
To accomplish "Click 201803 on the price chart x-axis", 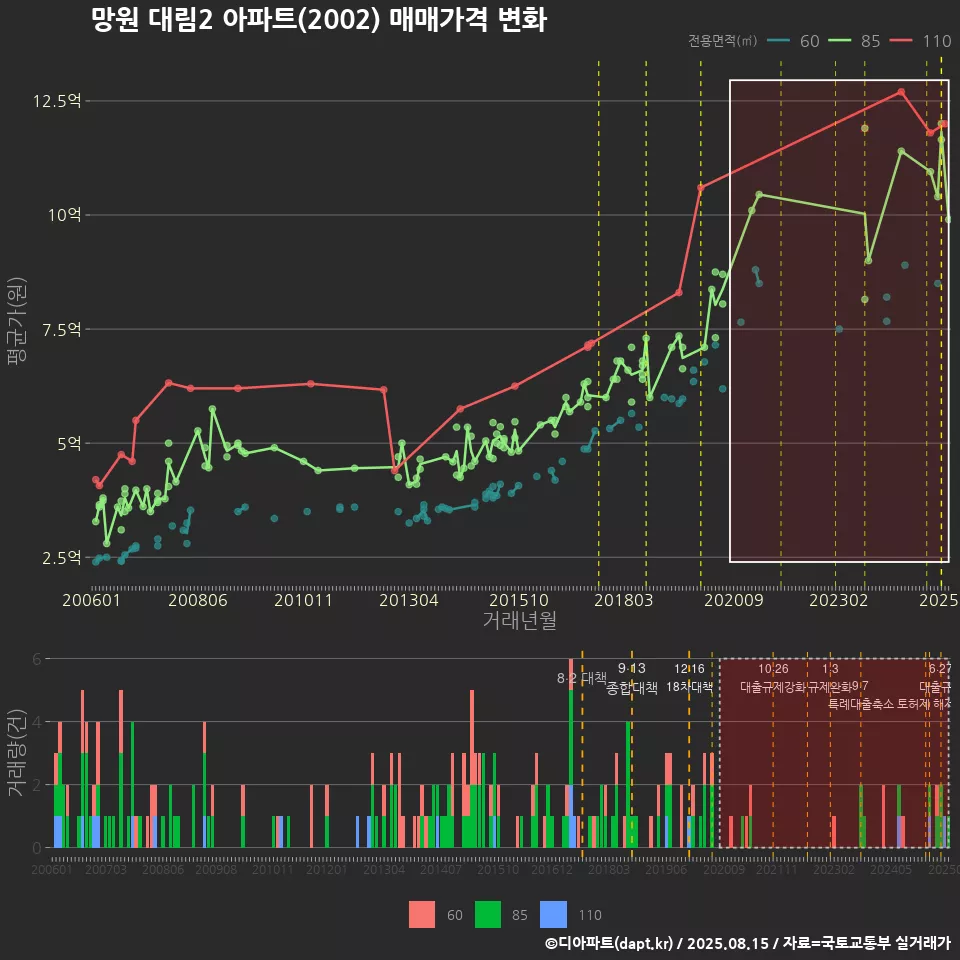I will [x=624, y=600].
